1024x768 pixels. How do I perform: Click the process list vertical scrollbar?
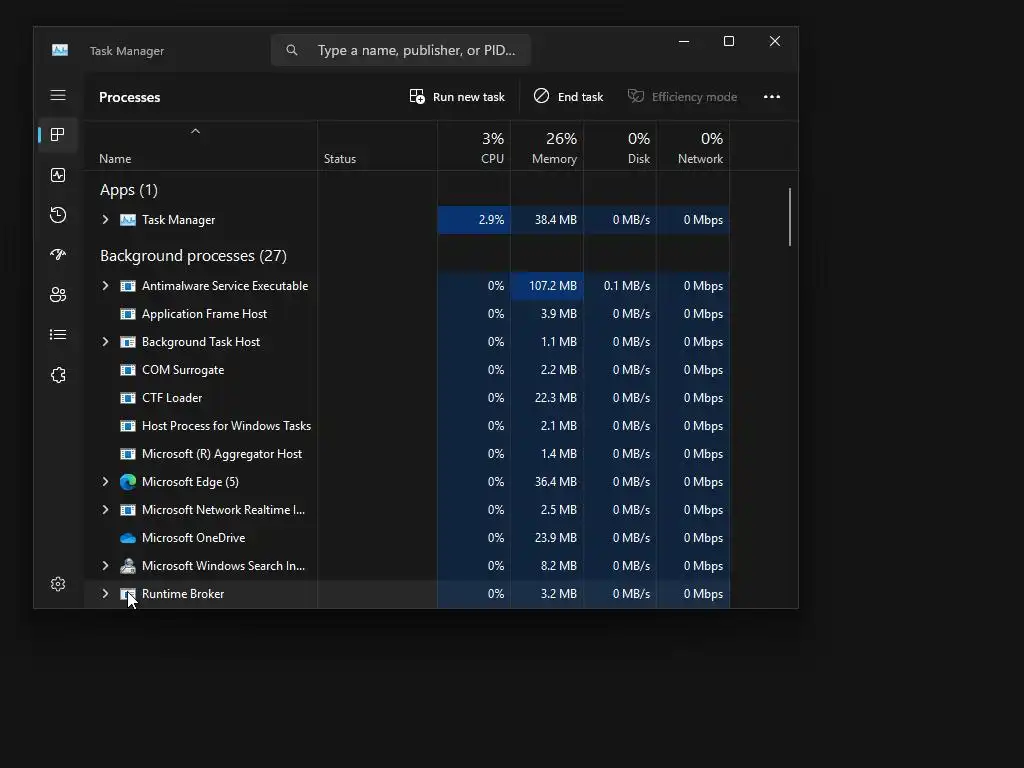[790, 217]
